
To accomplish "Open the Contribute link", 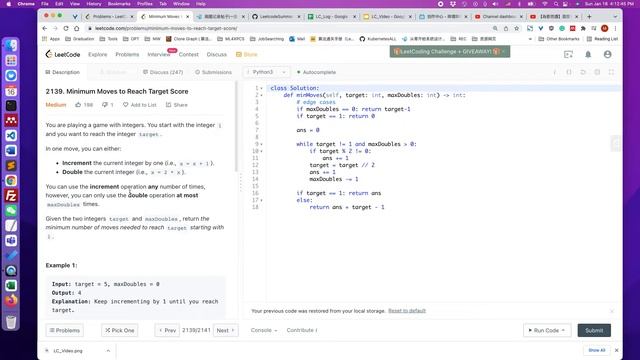I will 302,330.
